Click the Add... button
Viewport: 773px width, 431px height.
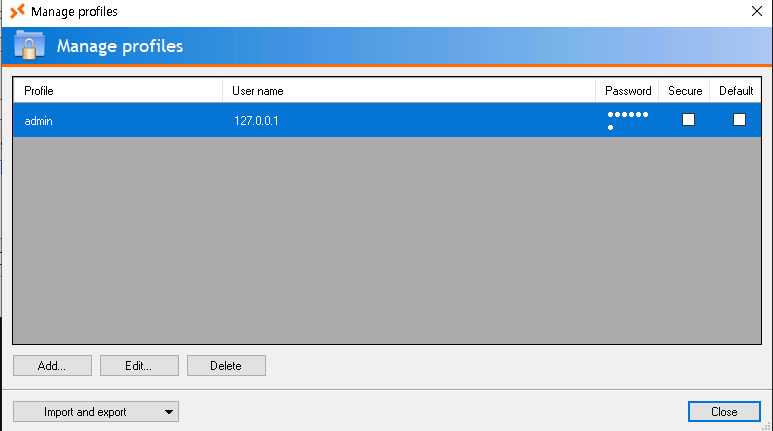coord(52,366)
